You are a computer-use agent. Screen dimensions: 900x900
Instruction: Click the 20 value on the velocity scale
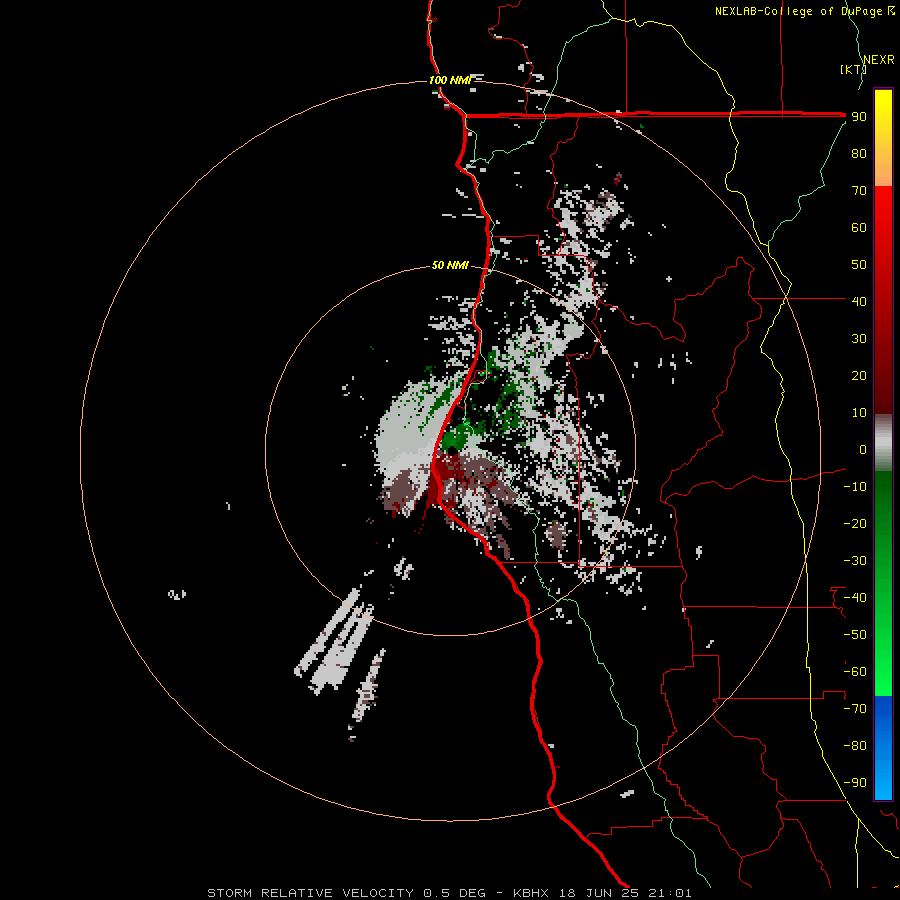pos(859,375)
